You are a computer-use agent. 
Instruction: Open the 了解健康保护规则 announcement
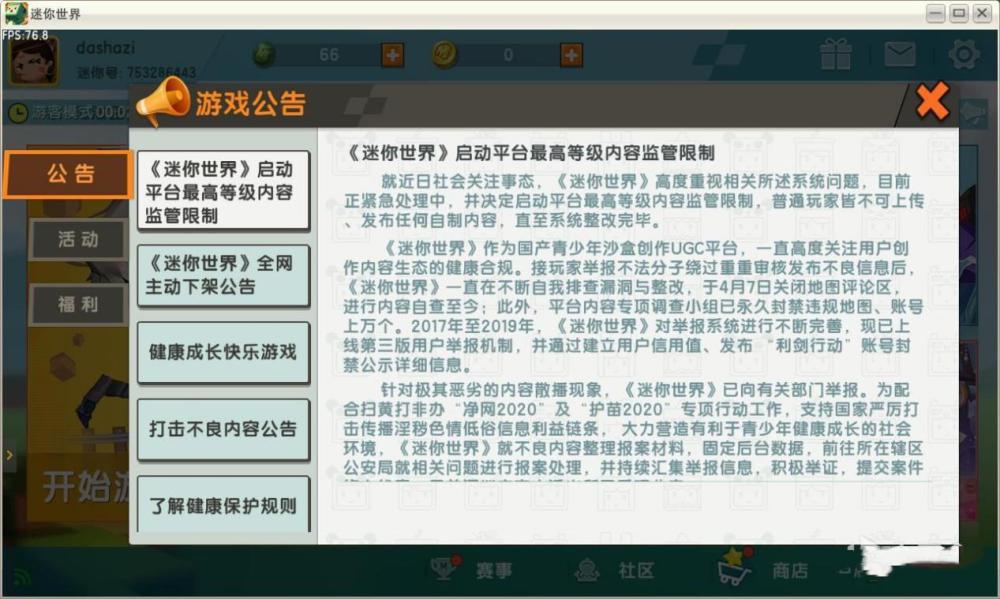223,504
